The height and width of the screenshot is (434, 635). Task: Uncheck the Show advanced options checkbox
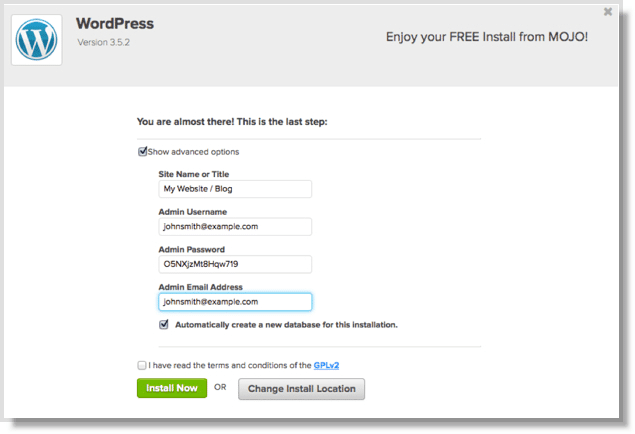click(x=143, y=152)
